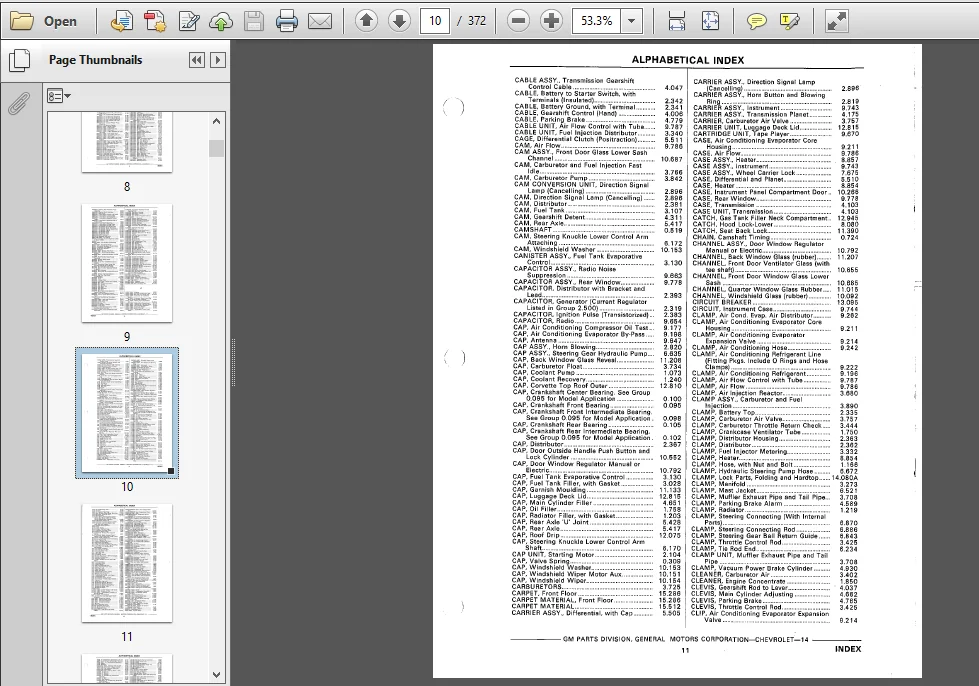Screen dimensions: 979x686
Task: Click the ALPHABETICAL INDEX heading
Action: click(687, 60)
